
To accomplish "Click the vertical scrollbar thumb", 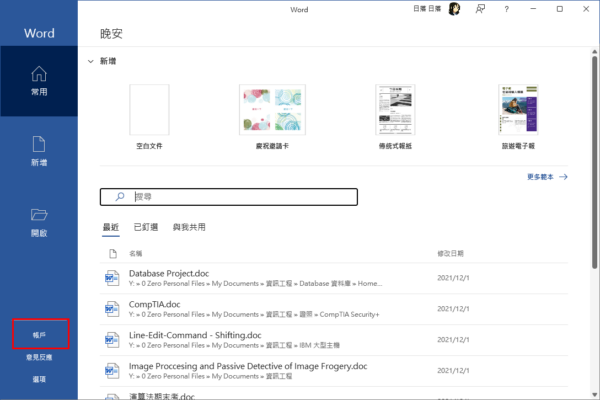I will point(594,162).
